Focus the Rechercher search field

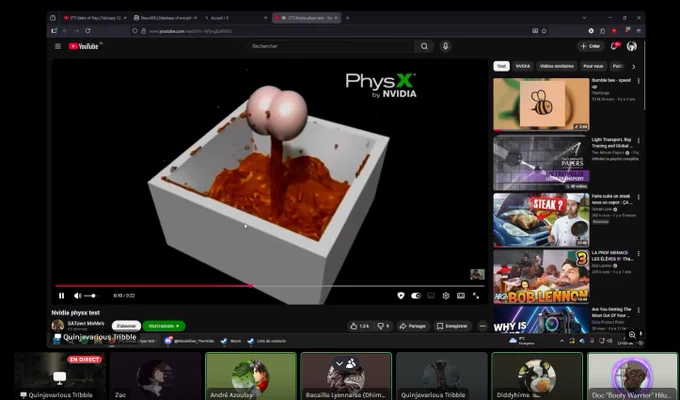coord(330,46)
